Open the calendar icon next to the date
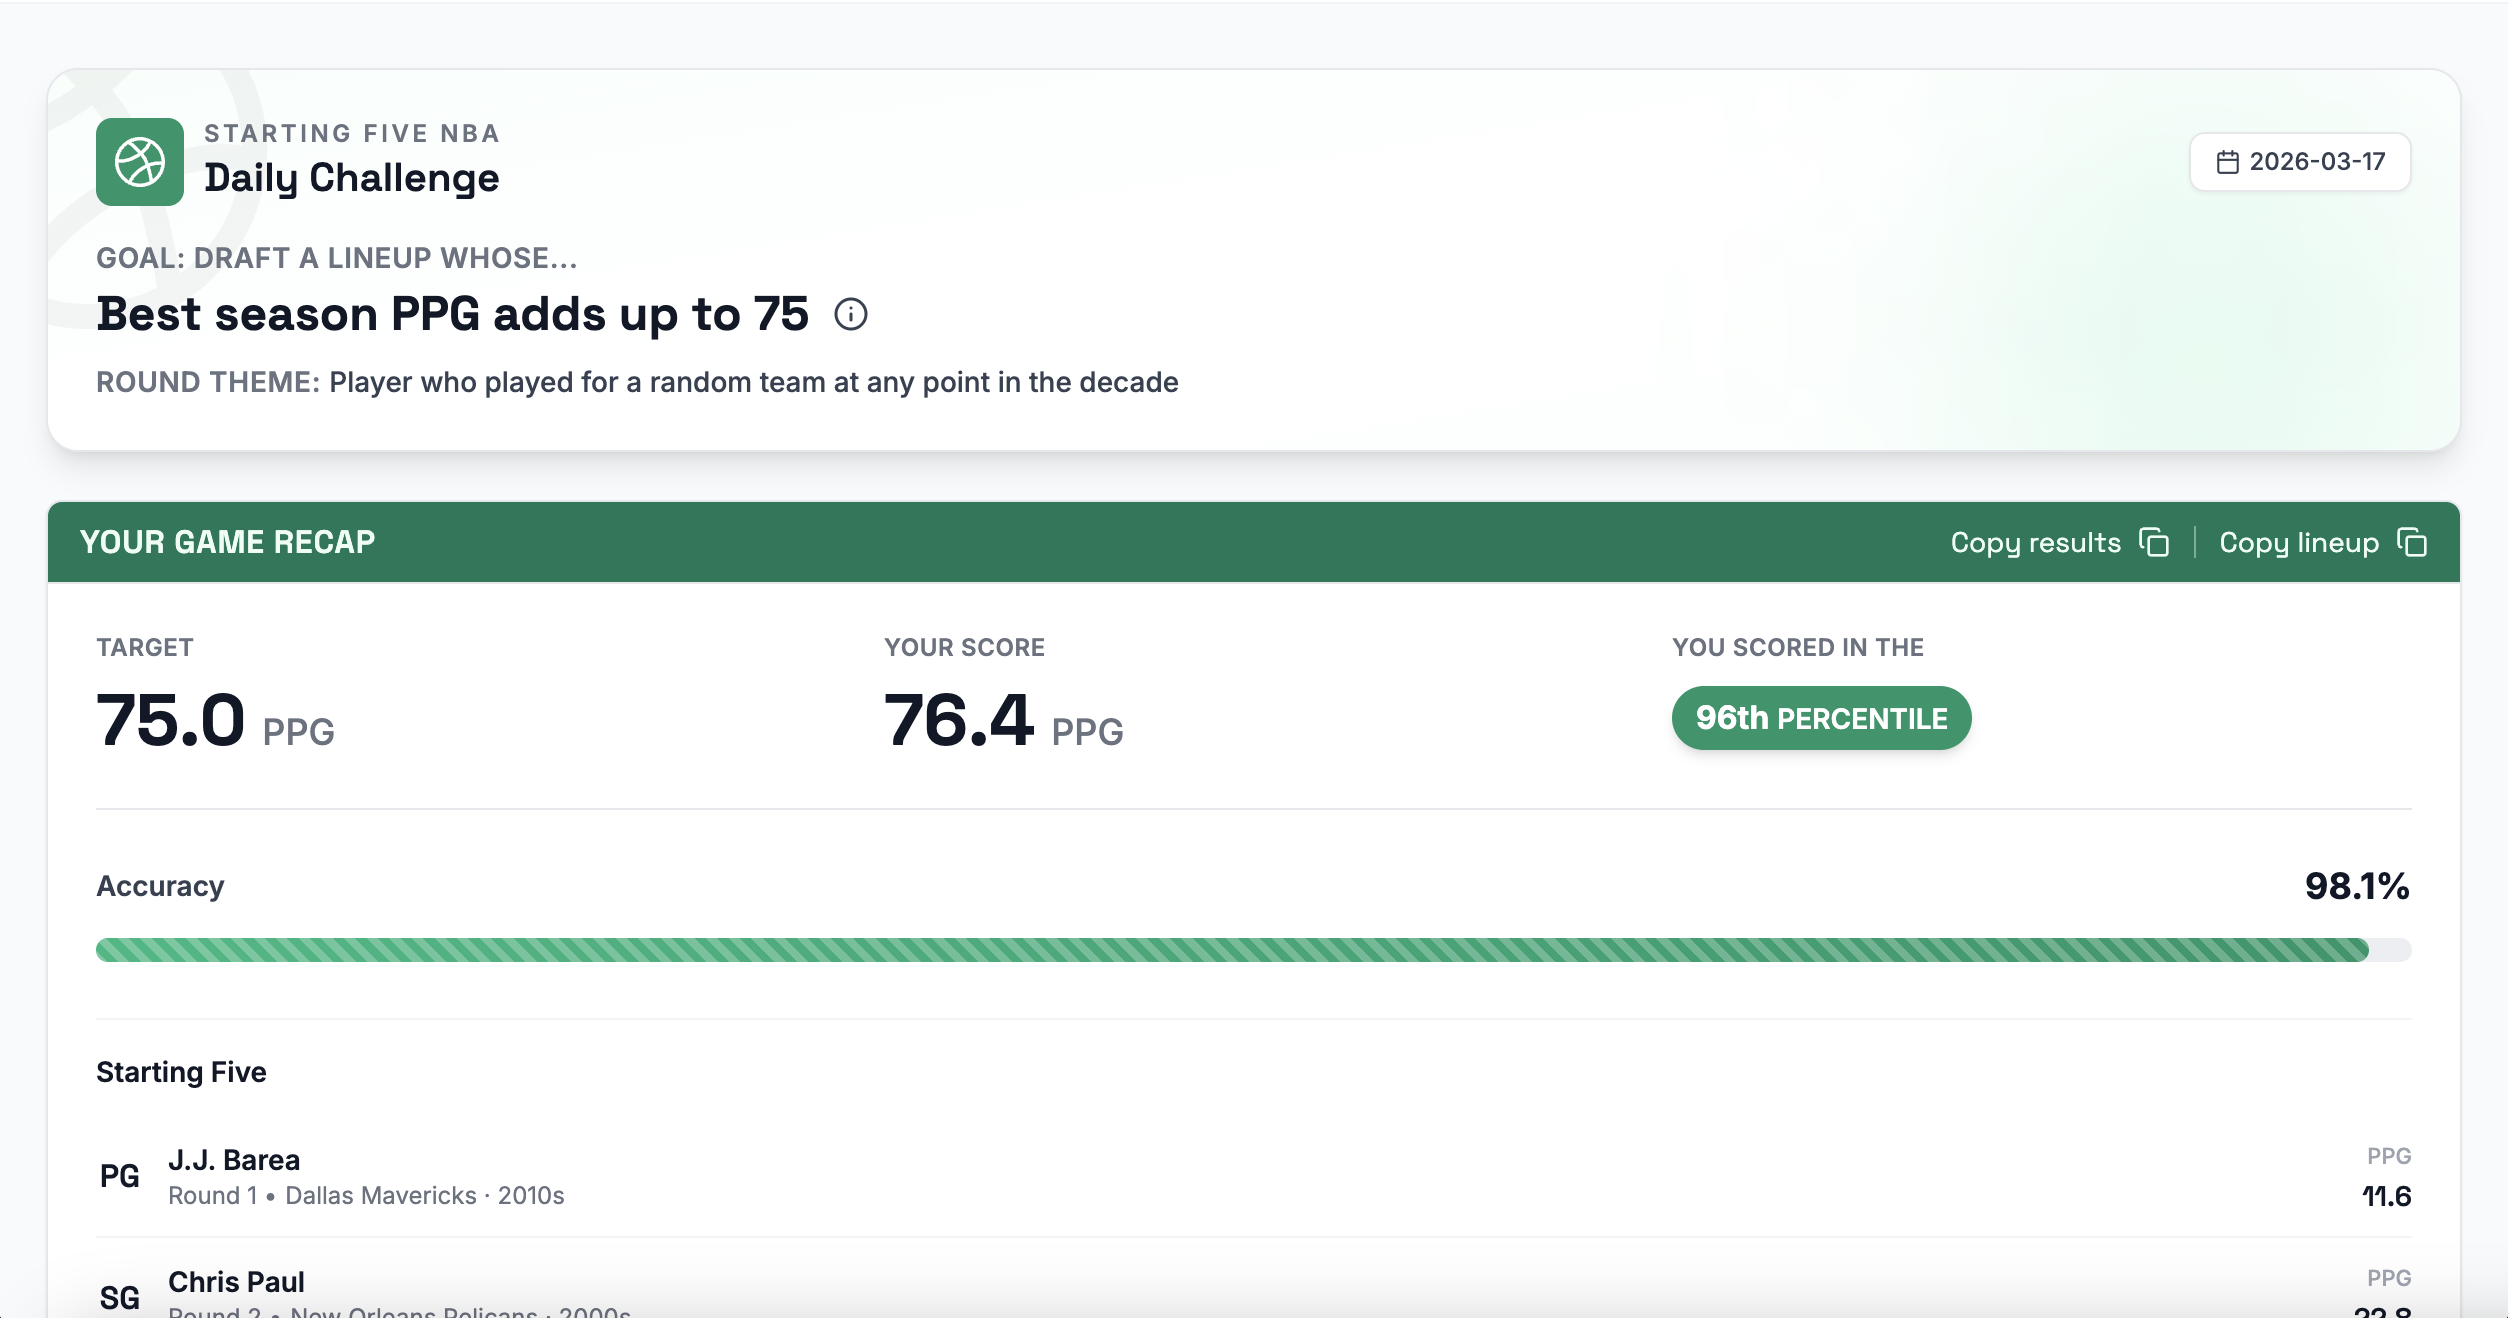2508x1318 pixels. (2226, 160)
